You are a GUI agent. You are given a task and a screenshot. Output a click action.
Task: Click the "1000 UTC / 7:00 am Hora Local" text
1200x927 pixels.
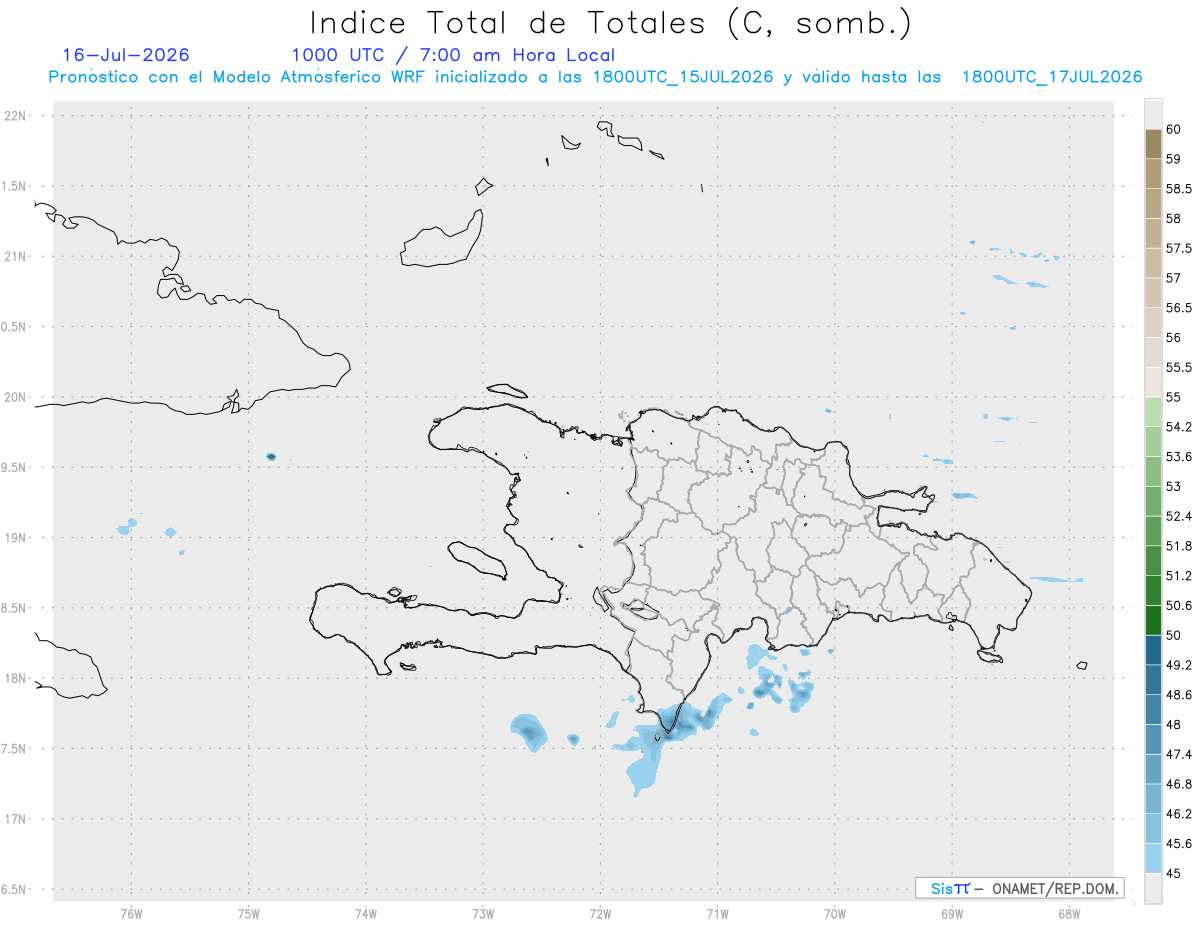point(453,56)
